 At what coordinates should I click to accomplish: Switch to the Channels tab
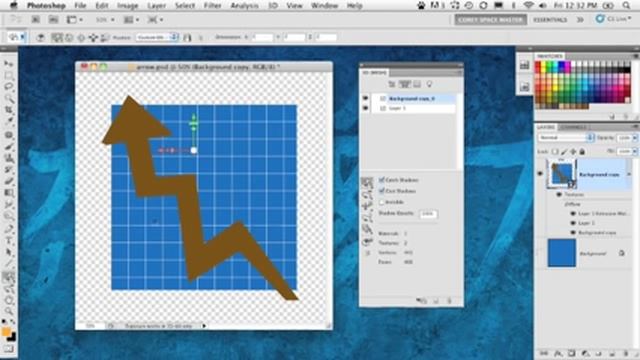point(574,127)
